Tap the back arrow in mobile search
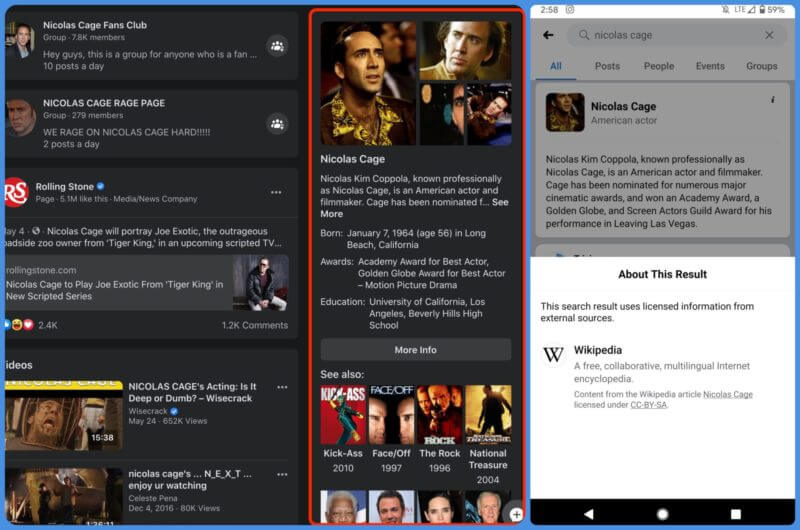This screenshot has width=800, height=530. (x=548, y=35)
